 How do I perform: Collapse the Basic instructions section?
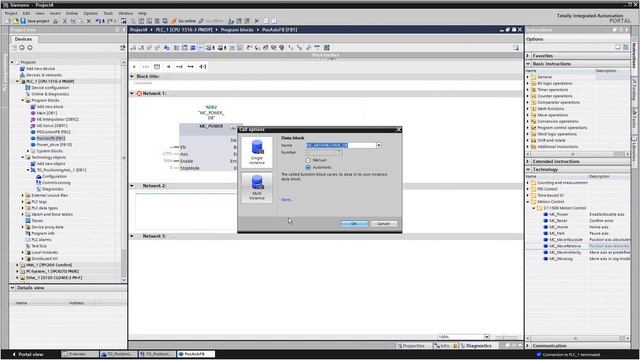click(528, 64)
